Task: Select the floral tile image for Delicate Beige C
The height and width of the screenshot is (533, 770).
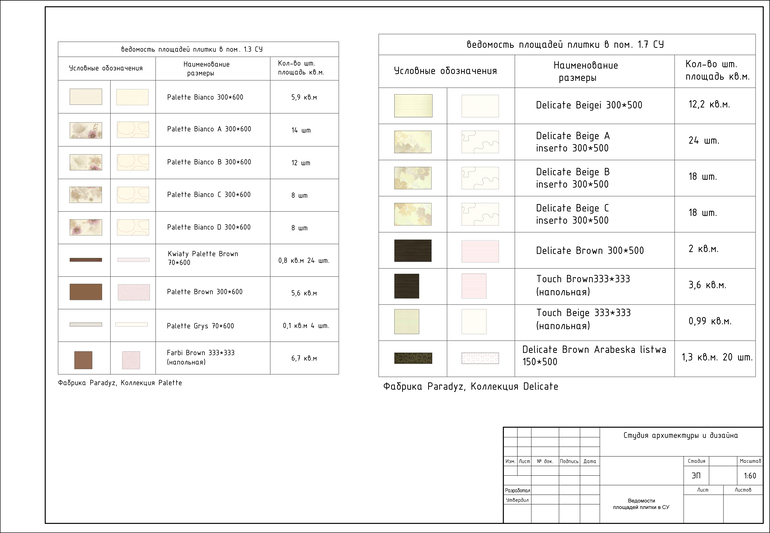Action: (411, 214)
